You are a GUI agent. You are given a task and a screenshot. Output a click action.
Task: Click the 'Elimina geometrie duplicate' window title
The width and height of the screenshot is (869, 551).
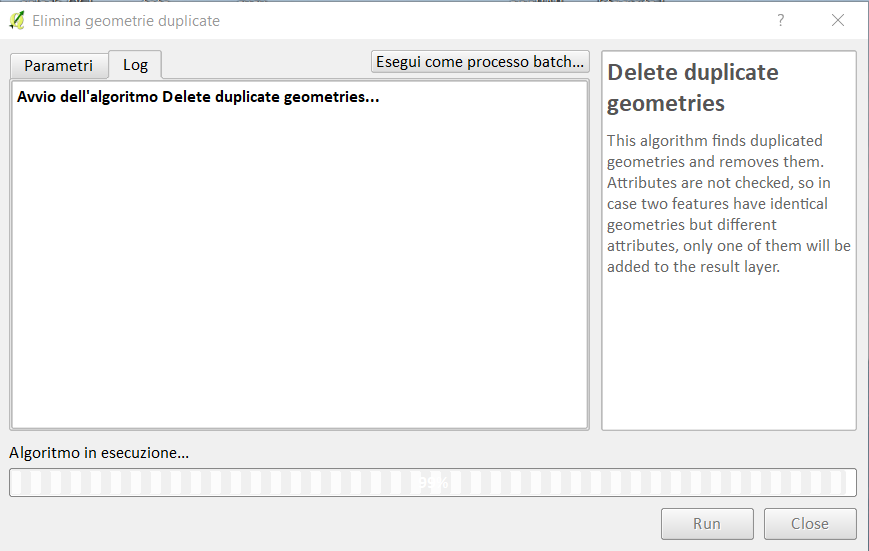(126, 21)
